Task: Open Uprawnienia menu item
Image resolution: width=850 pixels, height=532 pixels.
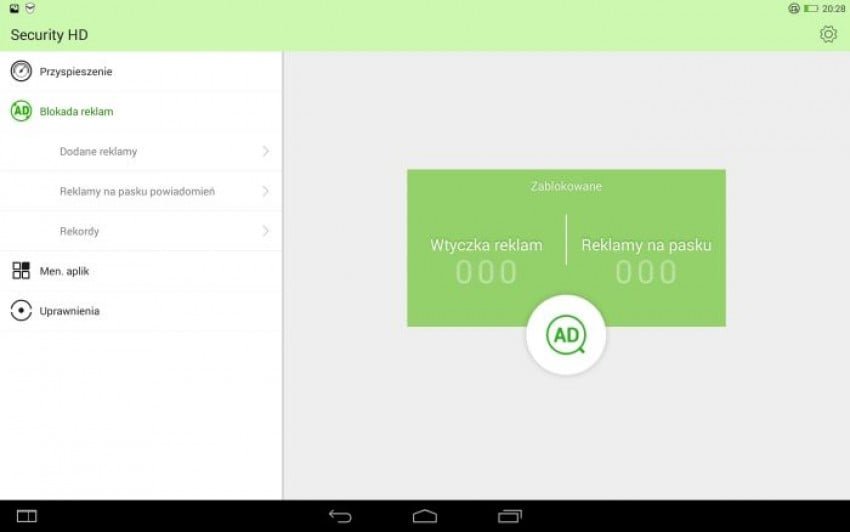Action: 141,311
